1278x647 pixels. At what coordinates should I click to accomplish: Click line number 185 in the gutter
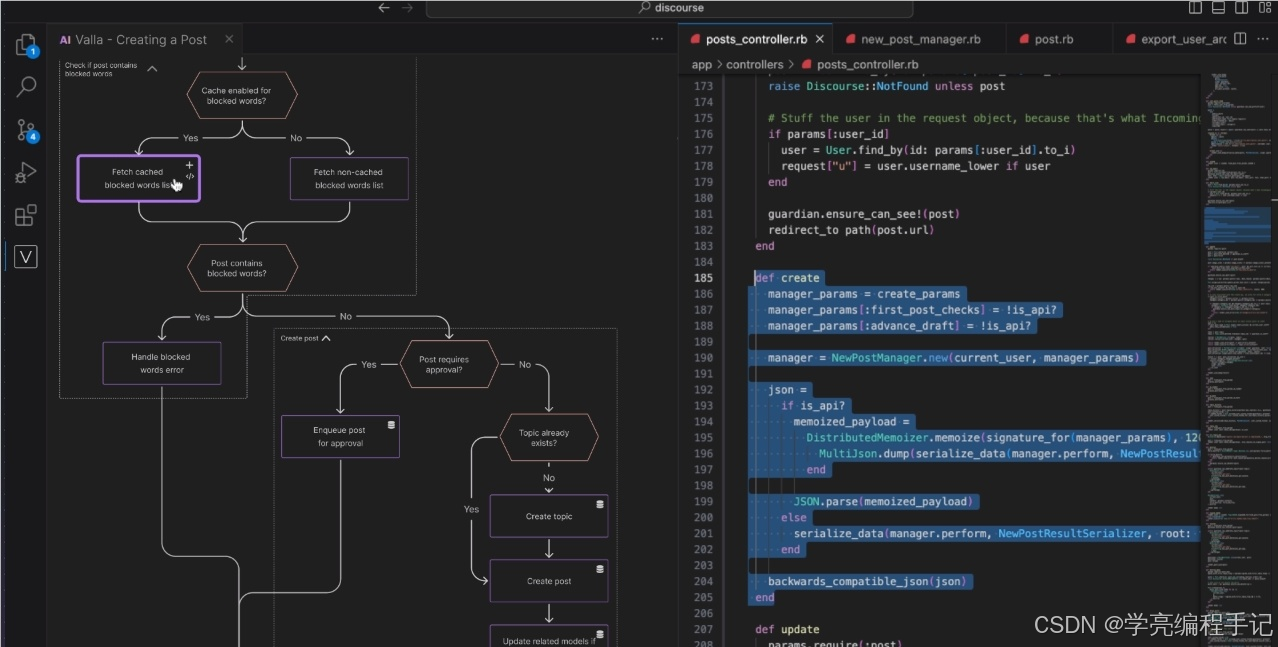703,277
